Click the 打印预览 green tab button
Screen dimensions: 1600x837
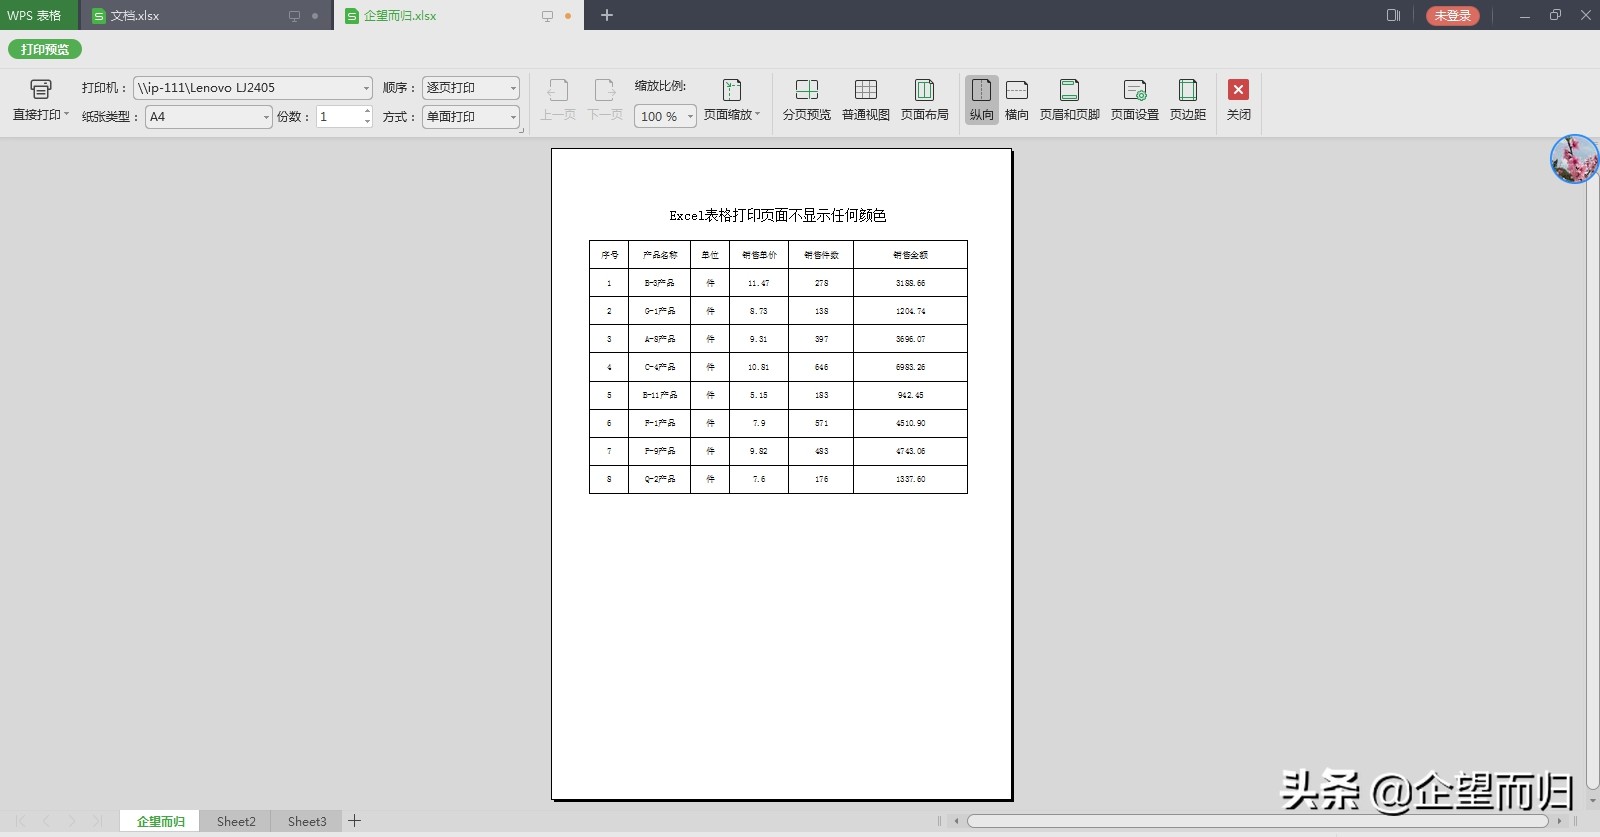[x=45, y=49]
